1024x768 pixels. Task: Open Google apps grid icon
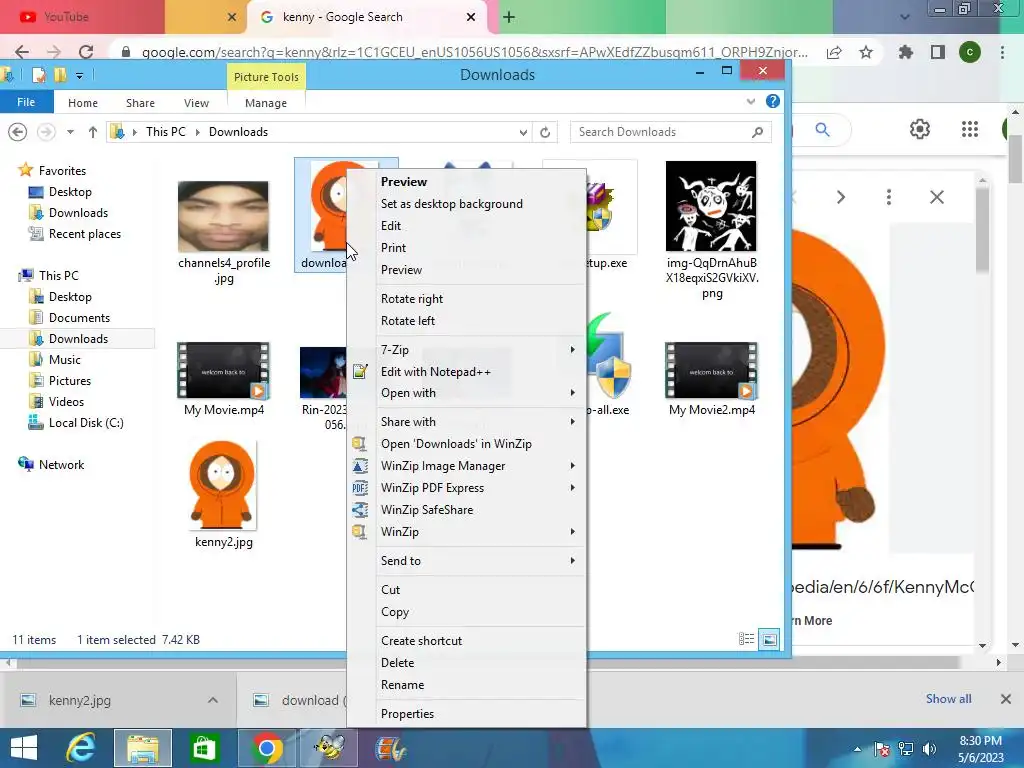(970, 129)
